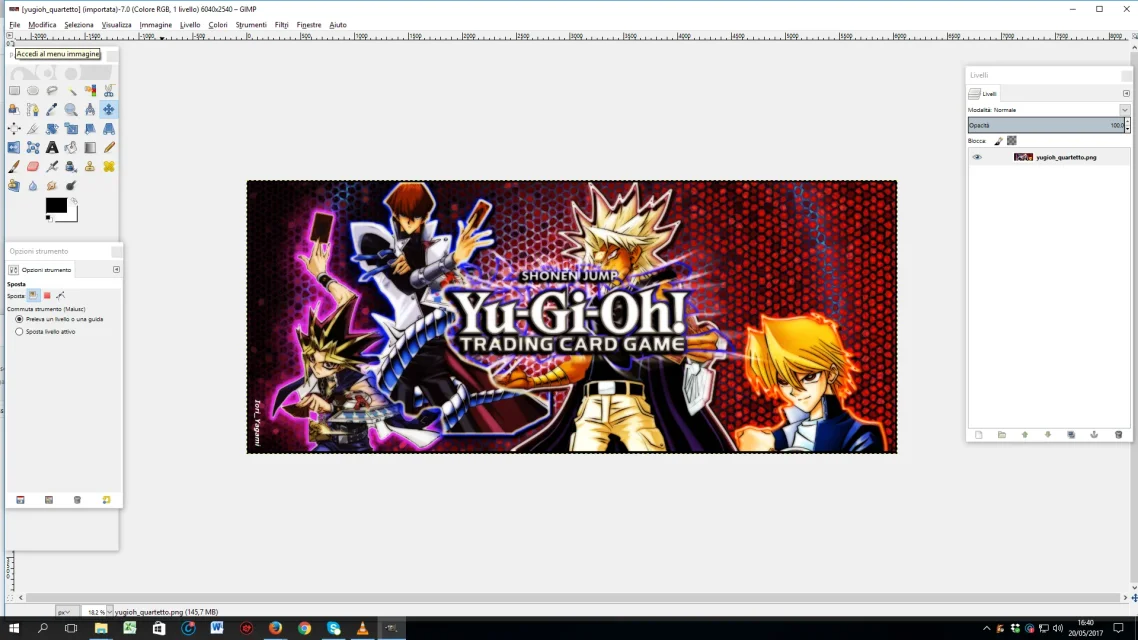Select the Paintbrush tool

[14, 166]
